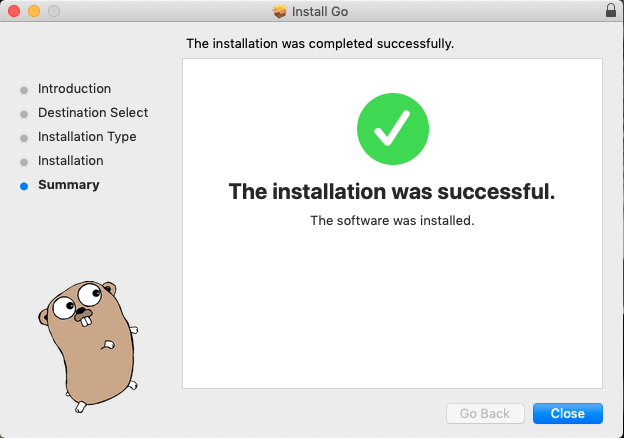Image resolution: width=624 pixels, height=438 pixels.
Task: Click the Install Go window title
Action: [320, 12]
